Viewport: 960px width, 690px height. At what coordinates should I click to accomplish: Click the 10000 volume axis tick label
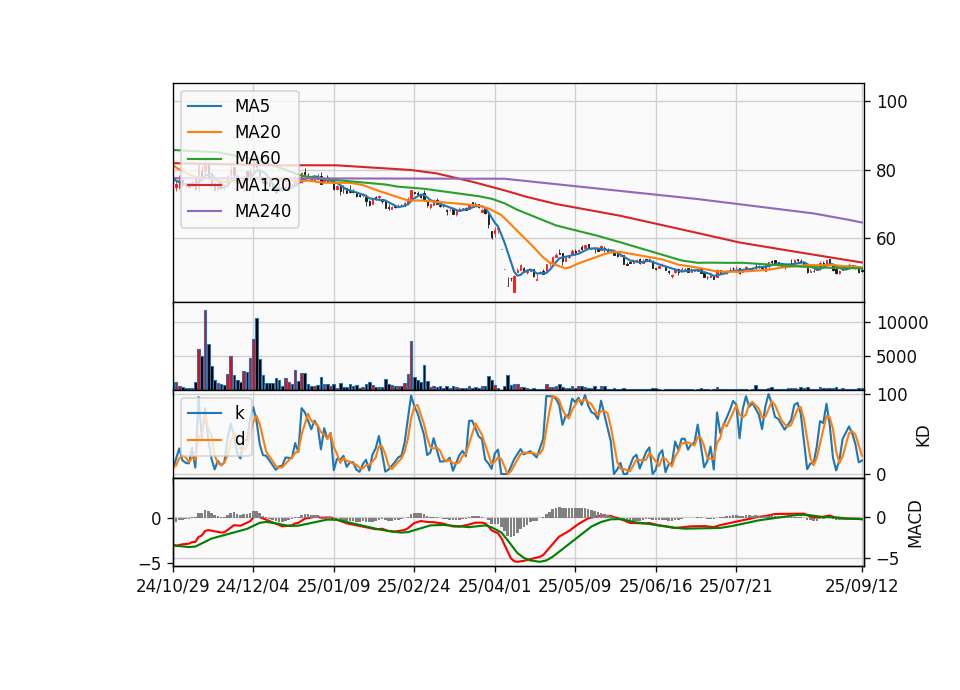coord(902,323)
